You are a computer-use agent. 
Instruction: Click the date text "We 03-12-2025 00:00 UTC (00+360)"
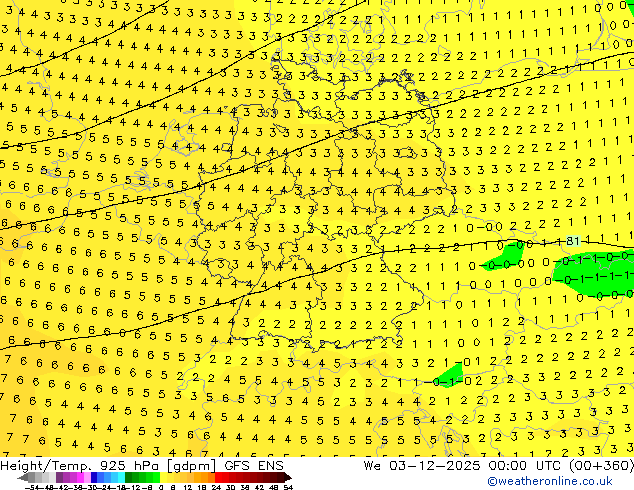tap(499, 465)
